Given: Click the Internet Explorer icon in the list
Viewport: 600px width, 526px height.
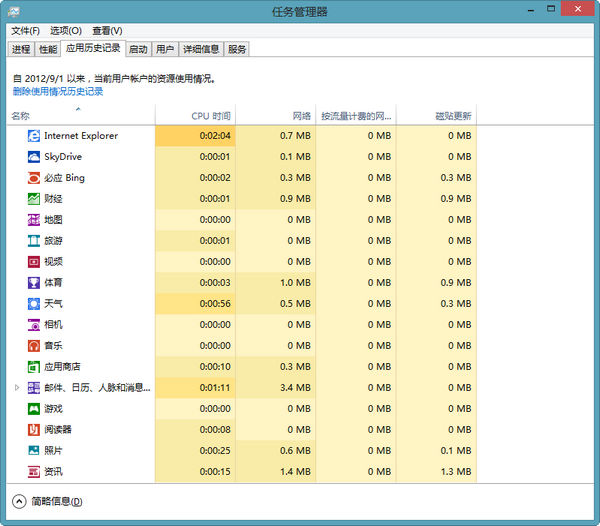Looking at the screenshot, I should (33, 136).
